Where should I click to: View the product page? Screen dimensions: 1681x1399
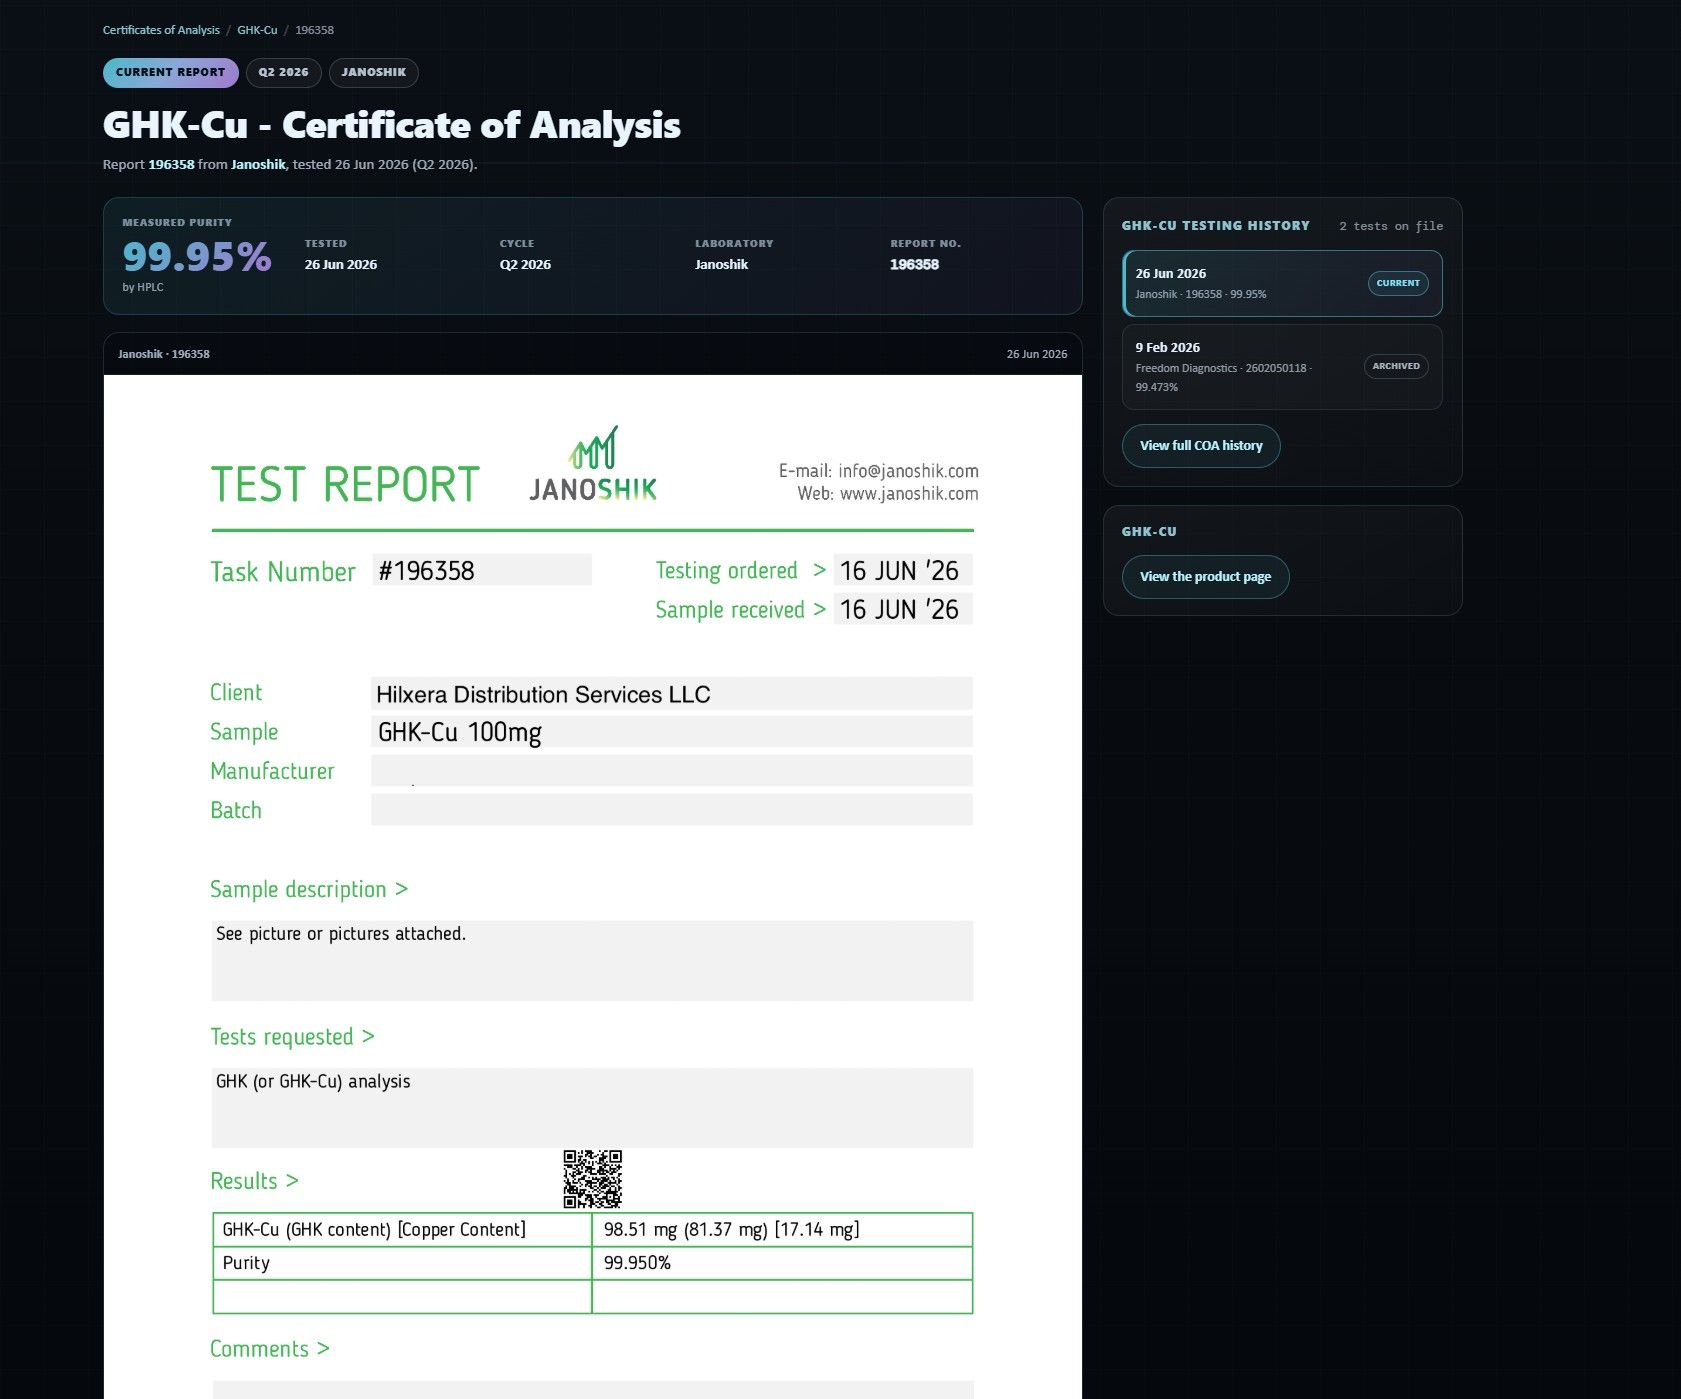(1205, 577)
